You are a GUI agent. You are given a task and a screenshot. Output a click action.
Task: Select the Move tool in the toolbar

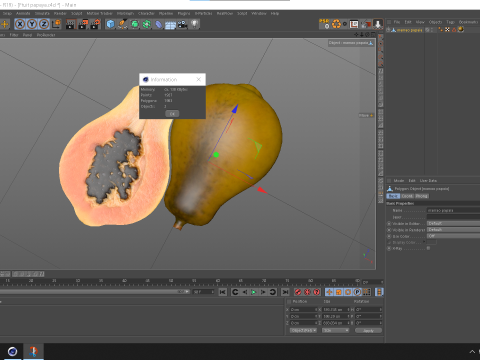point(5,24)
